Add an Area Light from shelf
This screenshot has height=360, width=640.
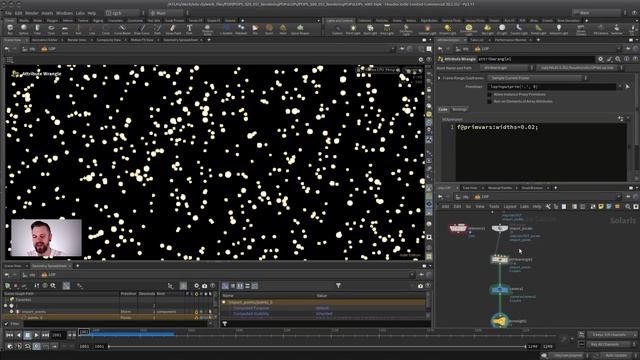point(387,29)
